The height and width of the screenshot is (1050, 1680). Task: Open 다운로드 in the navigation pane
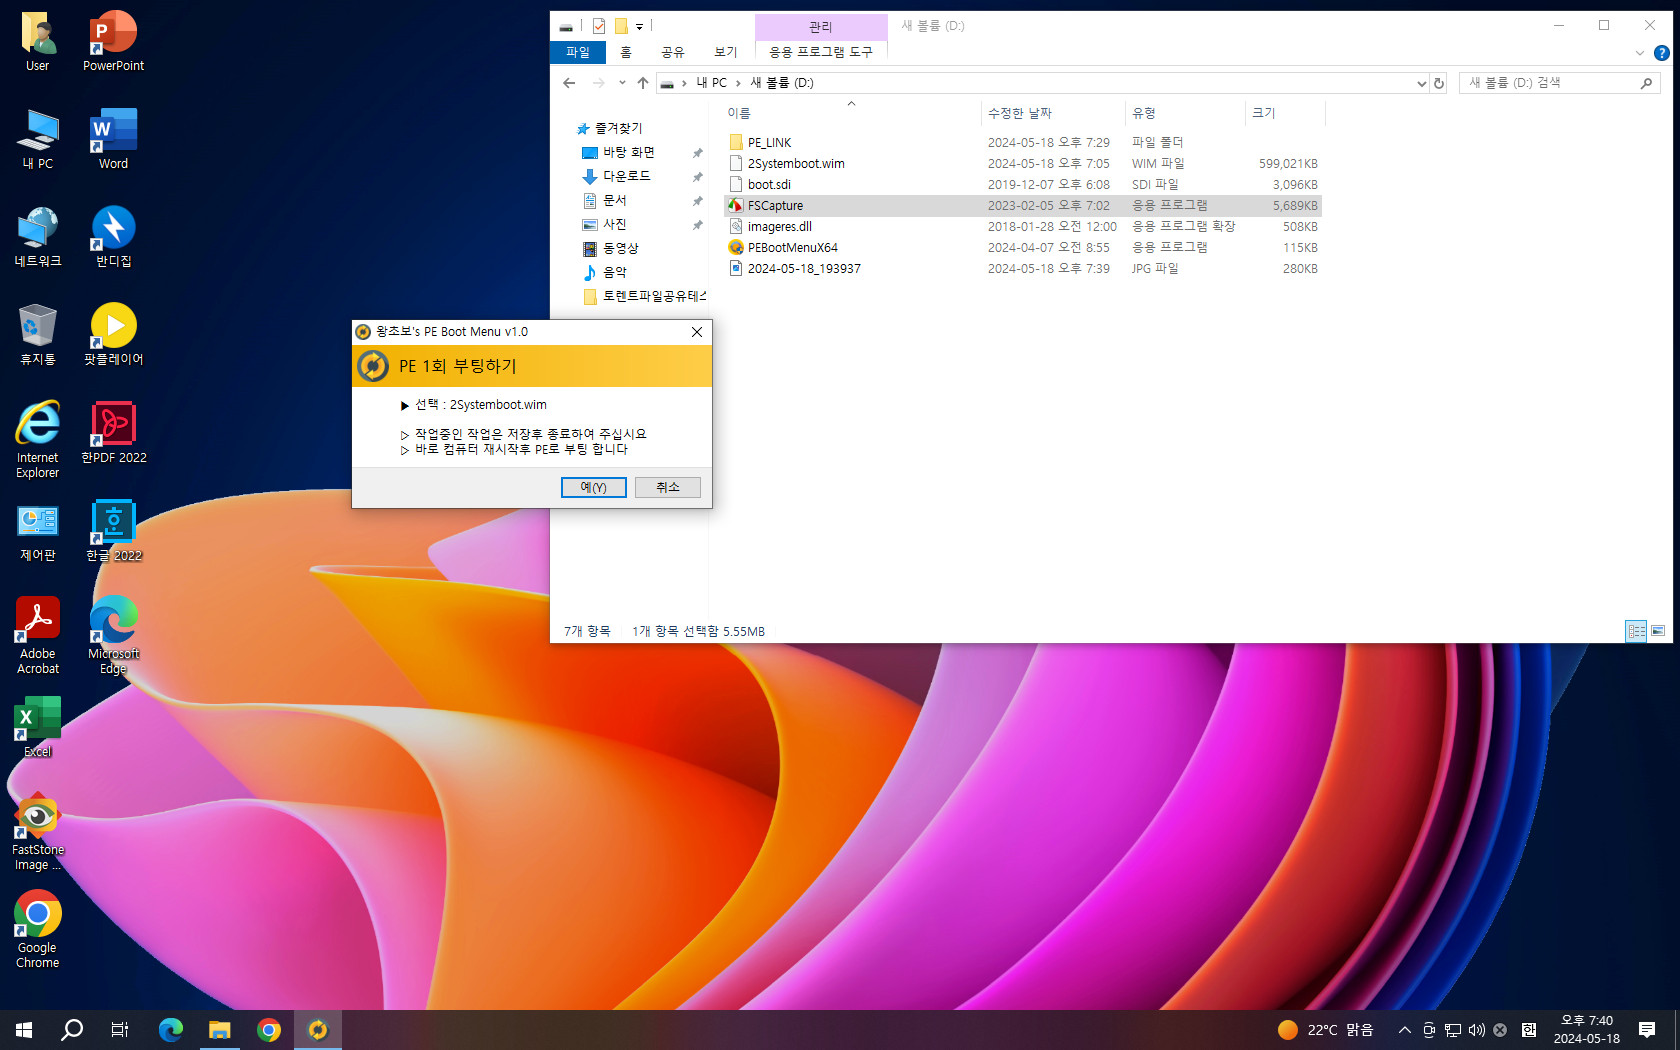pos(616,176)
